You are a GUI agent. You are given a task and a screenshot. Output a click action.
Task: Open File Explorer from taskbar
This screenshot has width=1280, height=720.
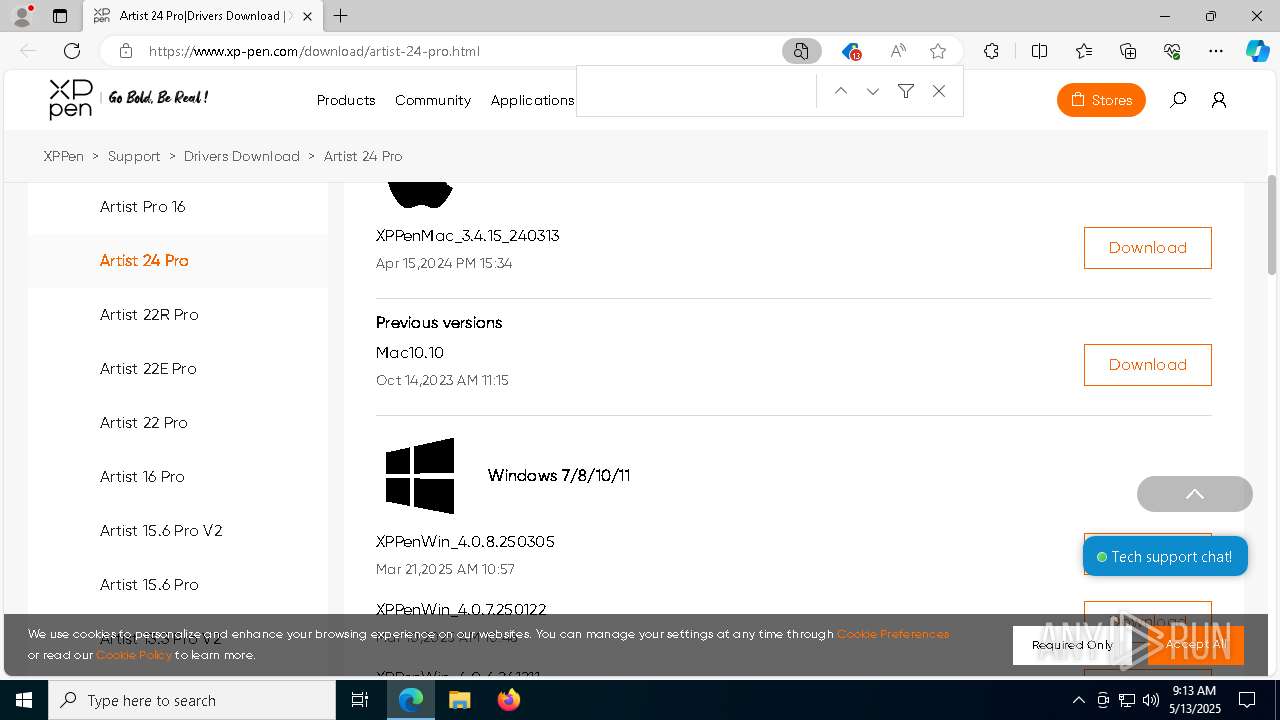pyautogui.click(x=459, y=701)
